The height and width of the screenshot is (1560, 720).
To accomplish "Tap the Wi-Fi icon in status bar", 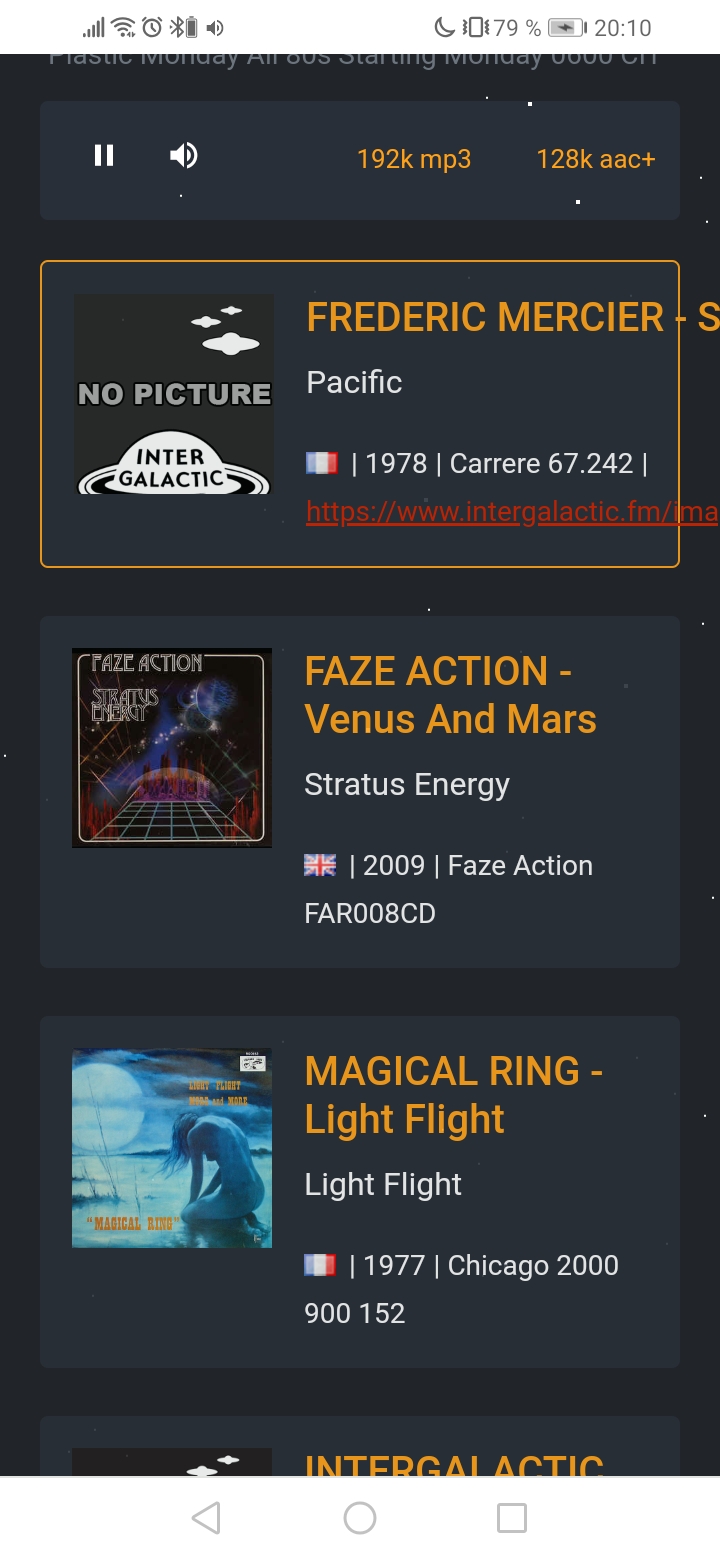I will pos(123,28).
